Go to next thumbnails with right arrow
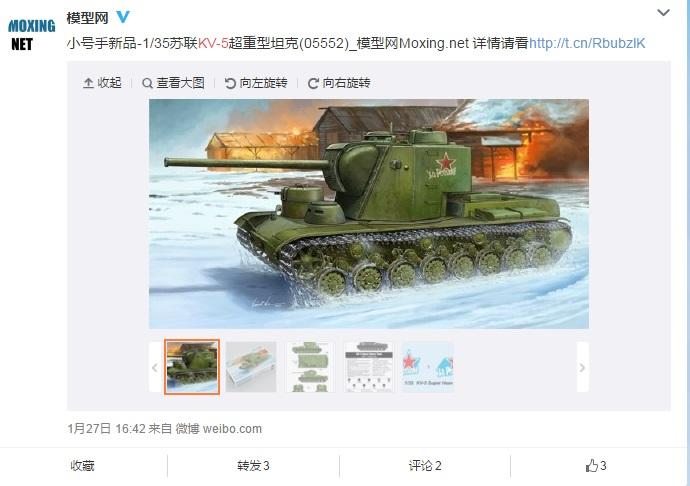Viewport: 690px width, 486px height. pos(583,367)
